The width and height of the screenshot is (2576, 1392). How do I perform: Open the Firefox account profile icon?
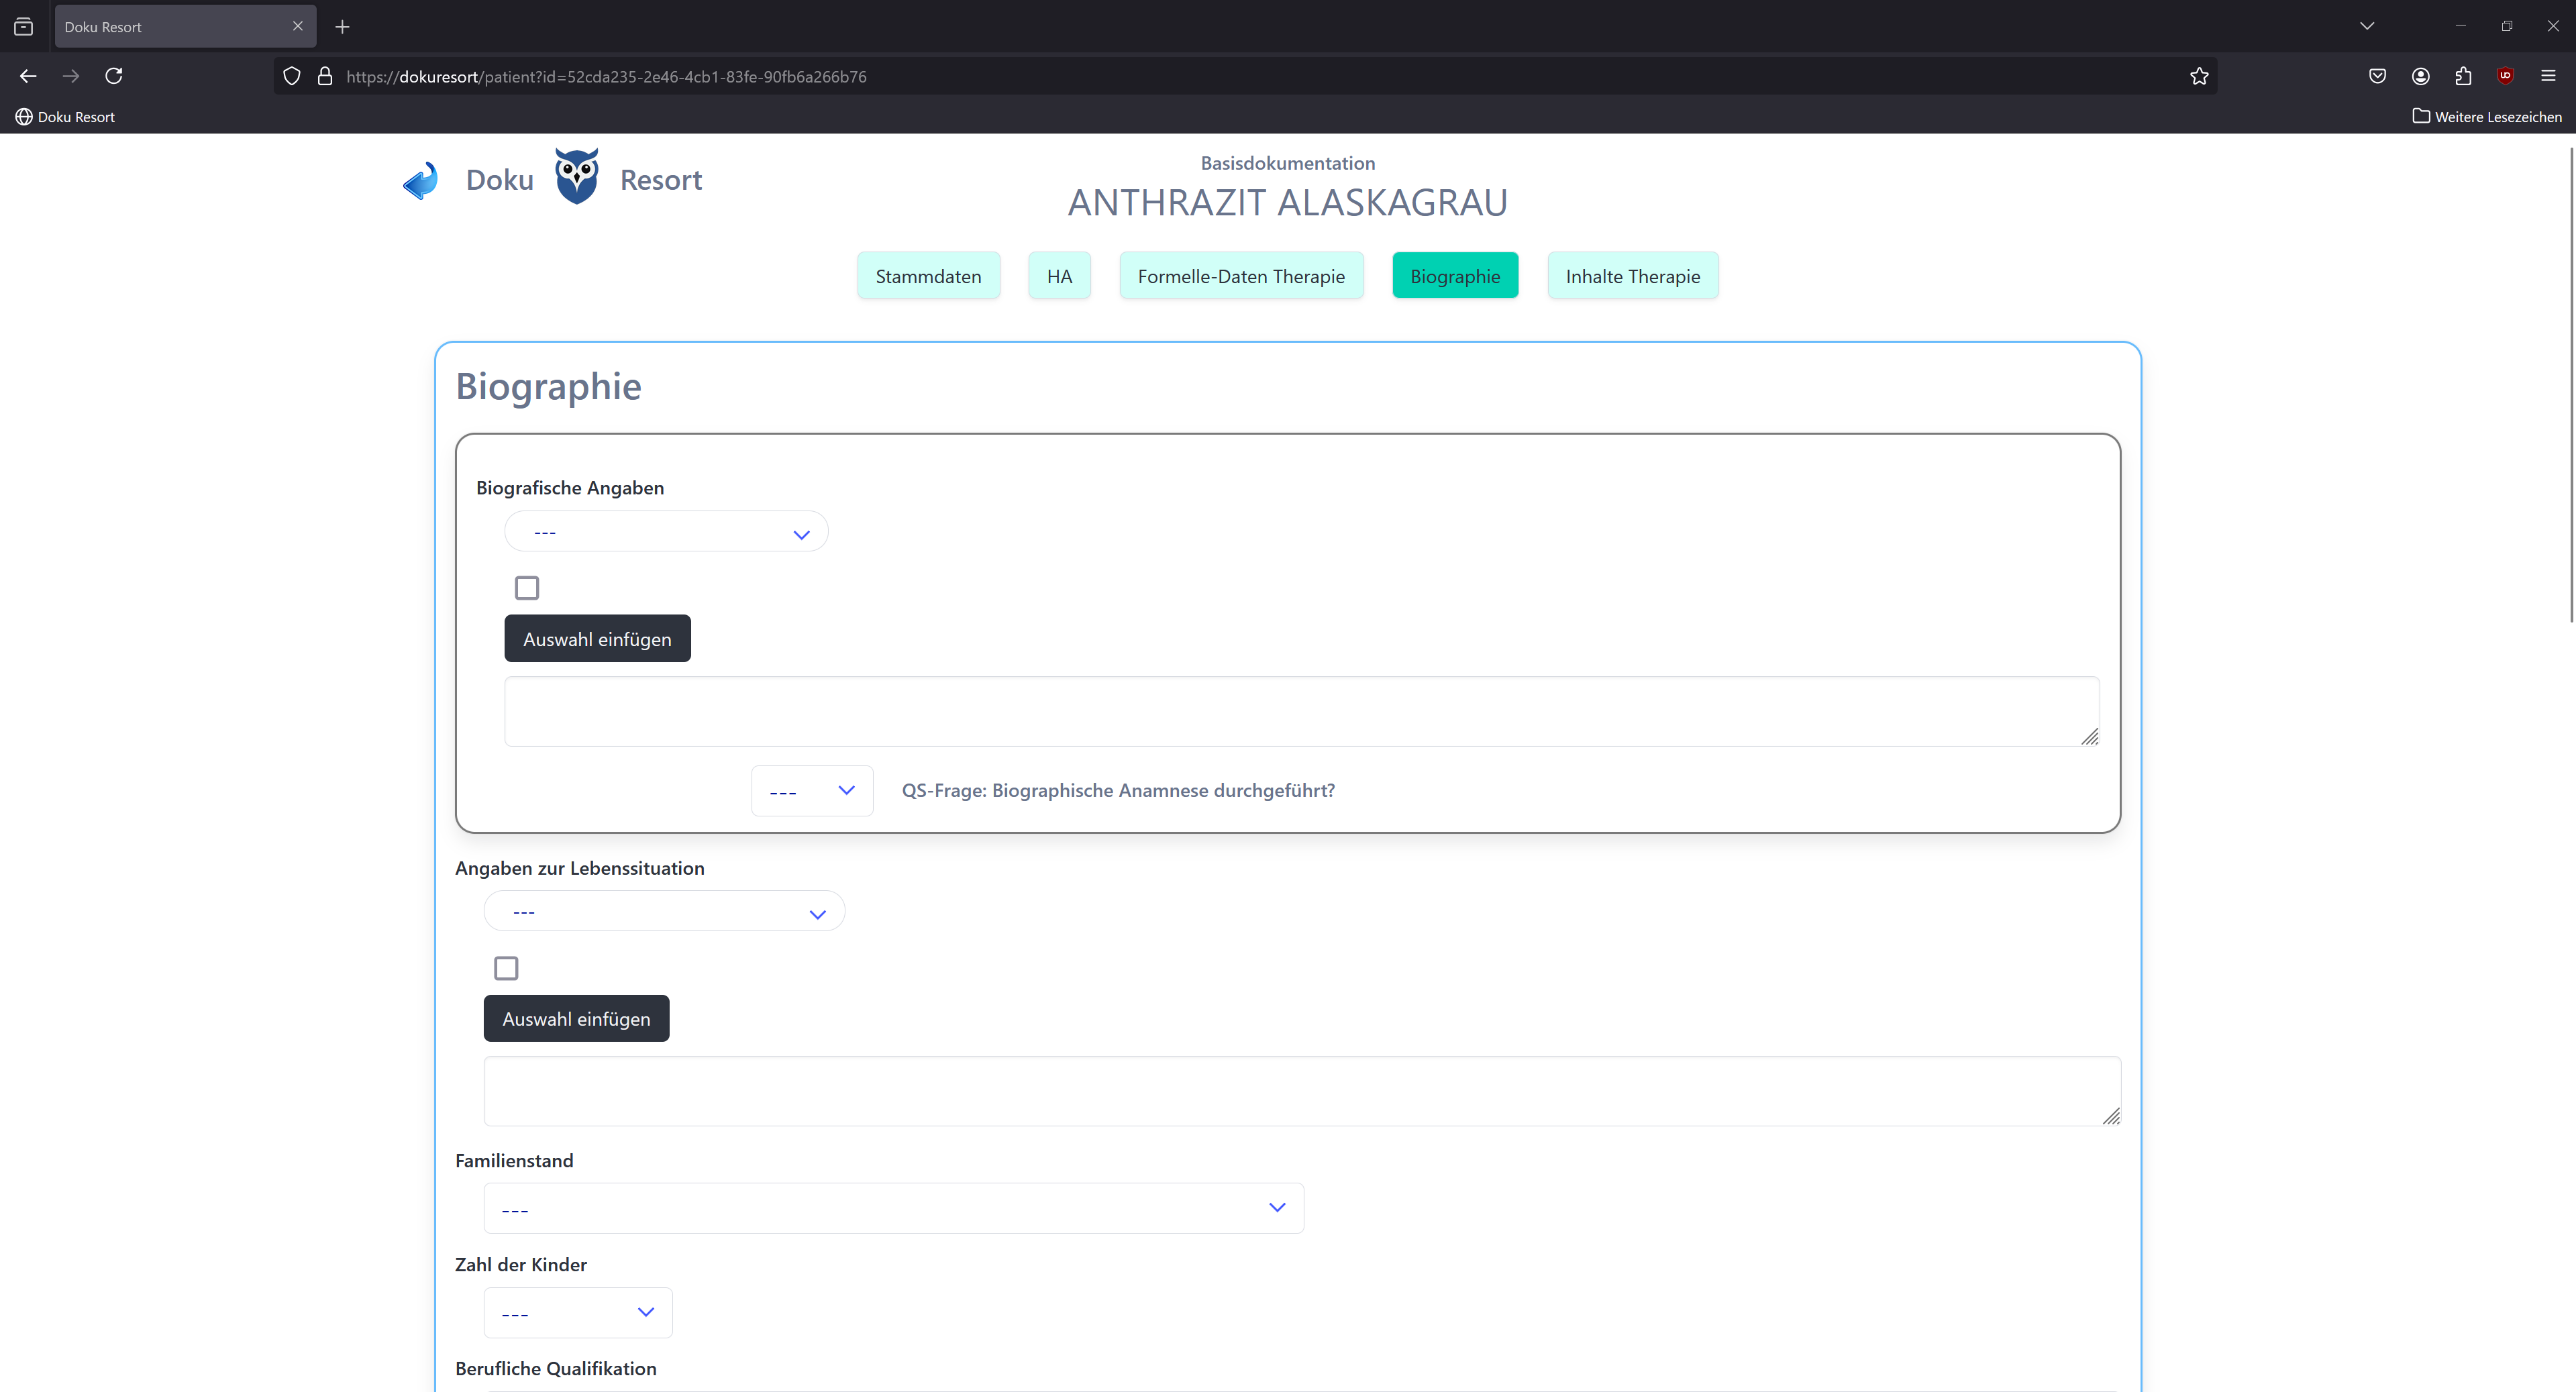click(x=2420, y=76)
